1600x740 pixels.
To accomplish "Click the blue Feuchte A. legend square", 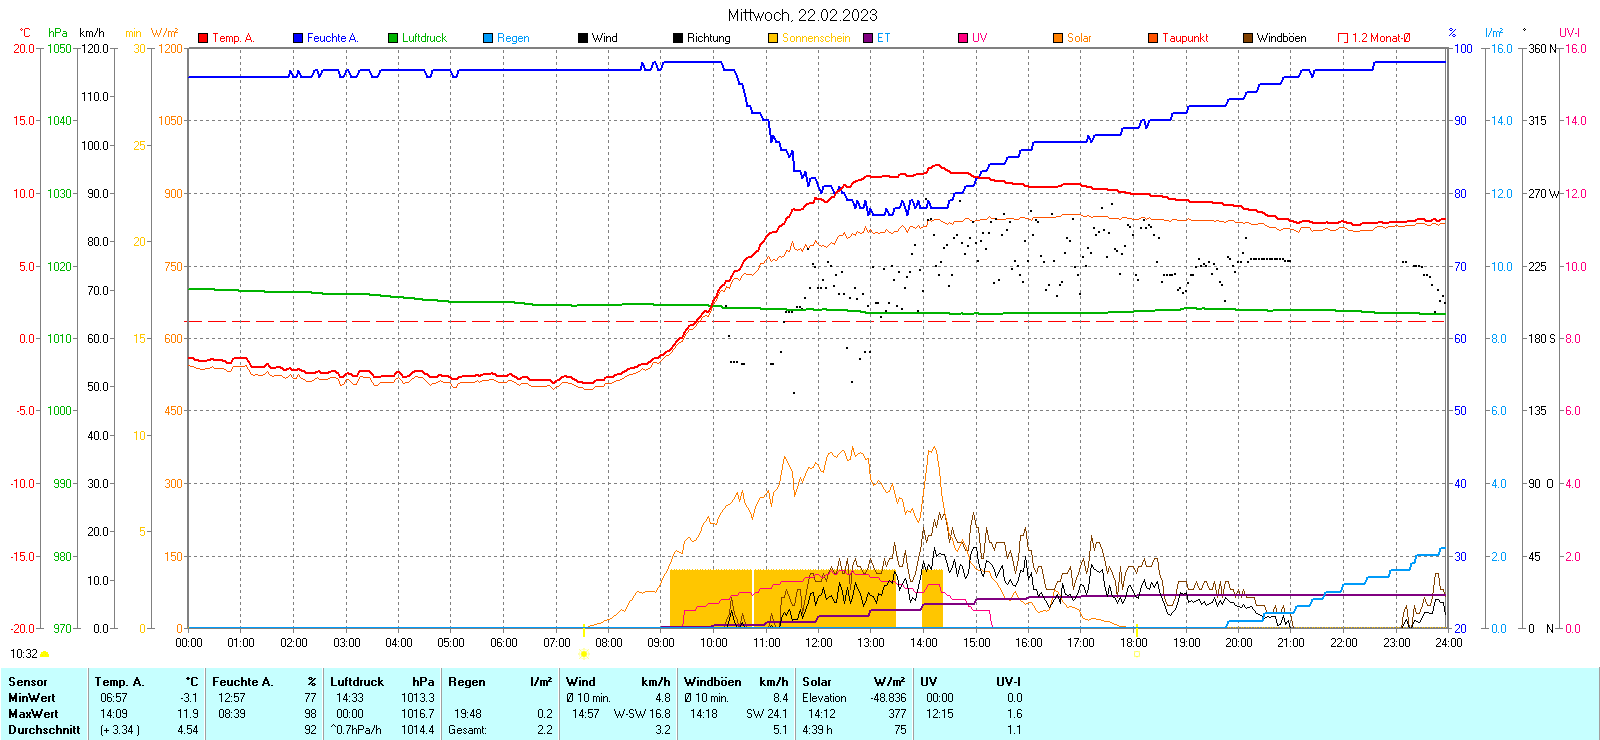I will click(298, 38).
